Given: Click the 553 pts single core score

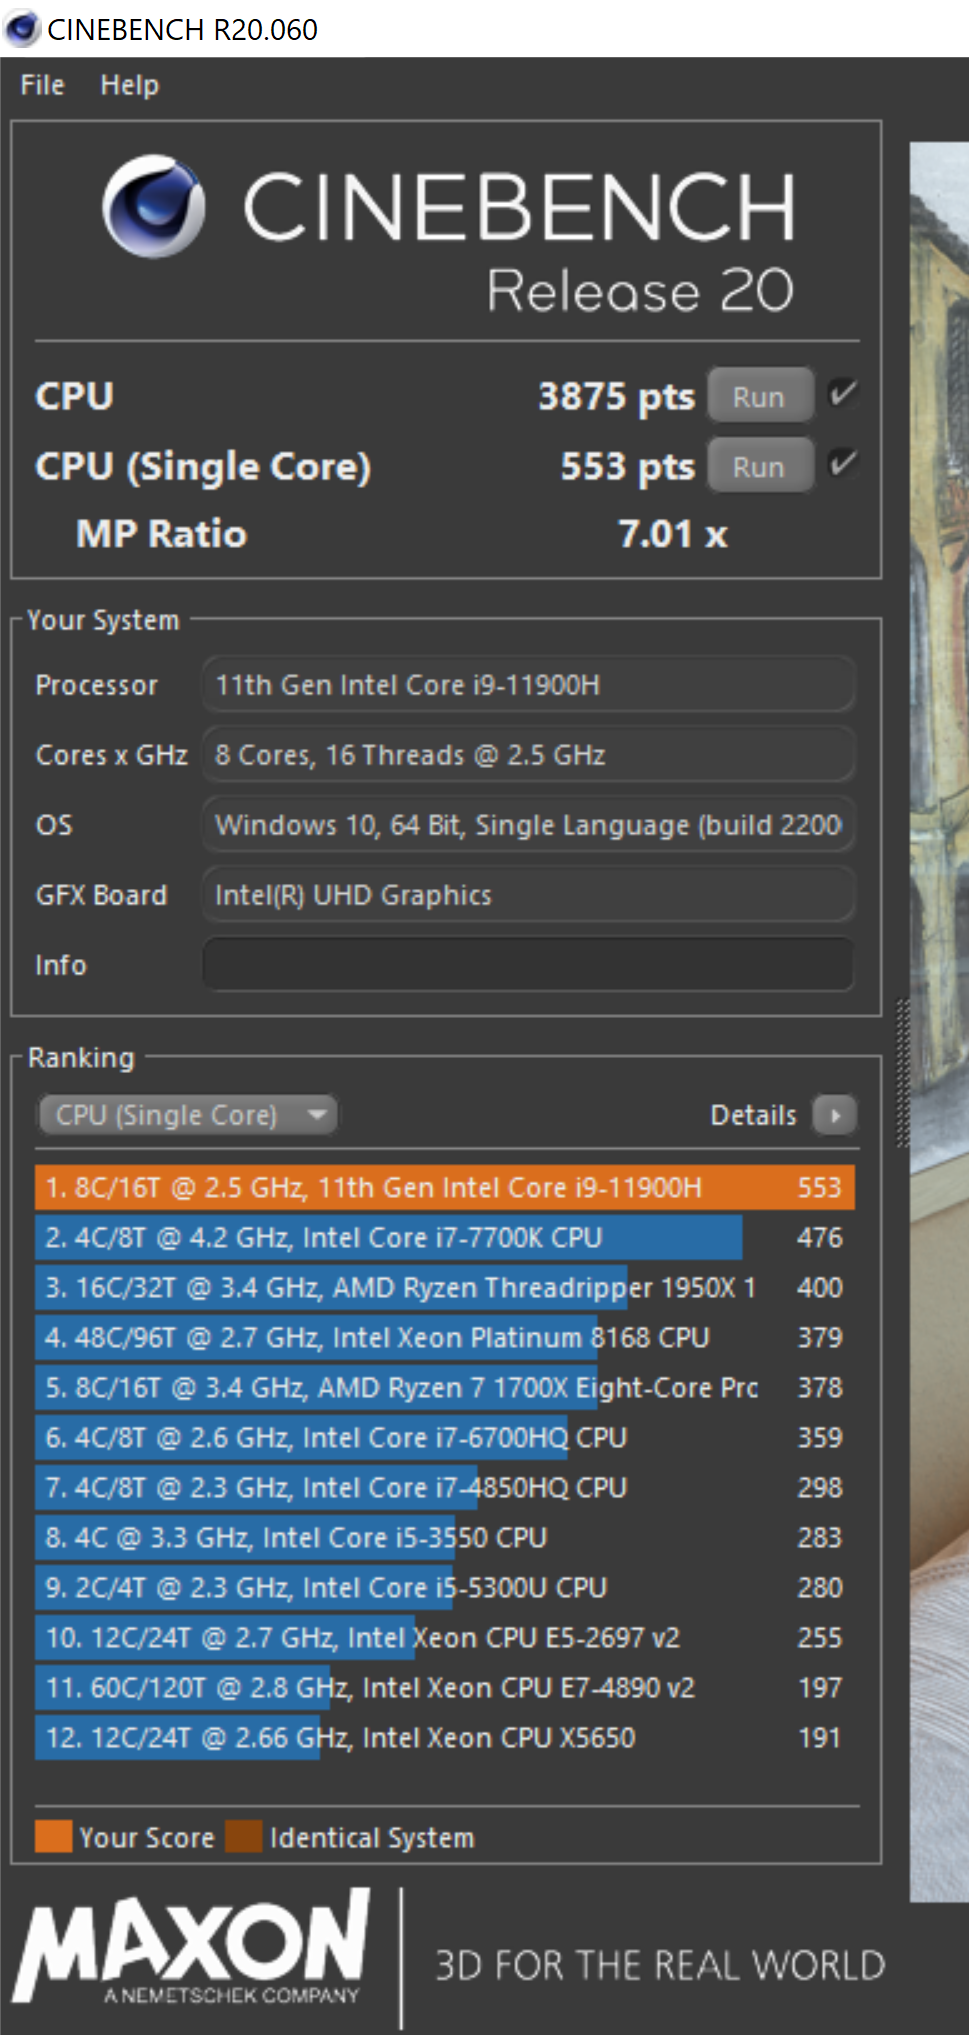Looking at the screenshot, I should click(627, 467).
